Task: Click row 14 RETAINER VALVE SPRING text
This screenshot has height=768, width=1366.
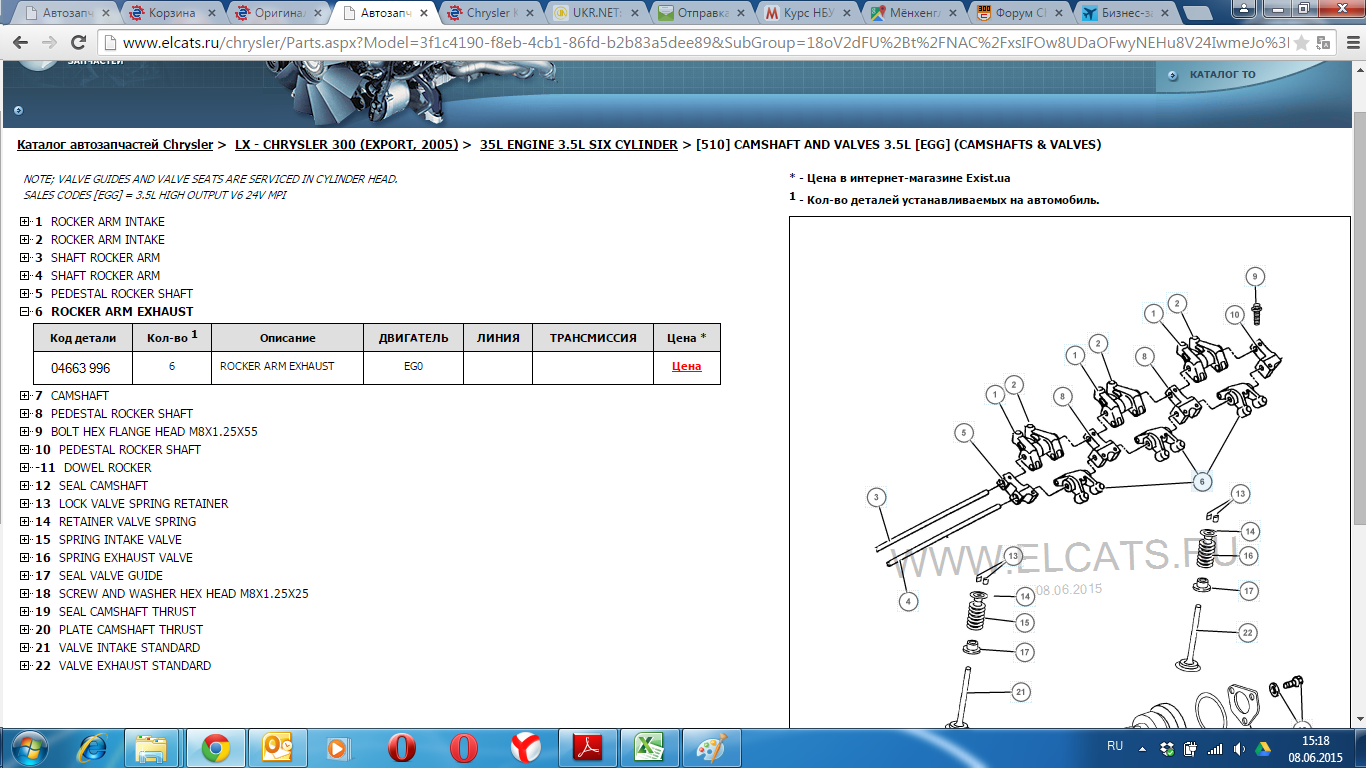Action: [127, 522]
